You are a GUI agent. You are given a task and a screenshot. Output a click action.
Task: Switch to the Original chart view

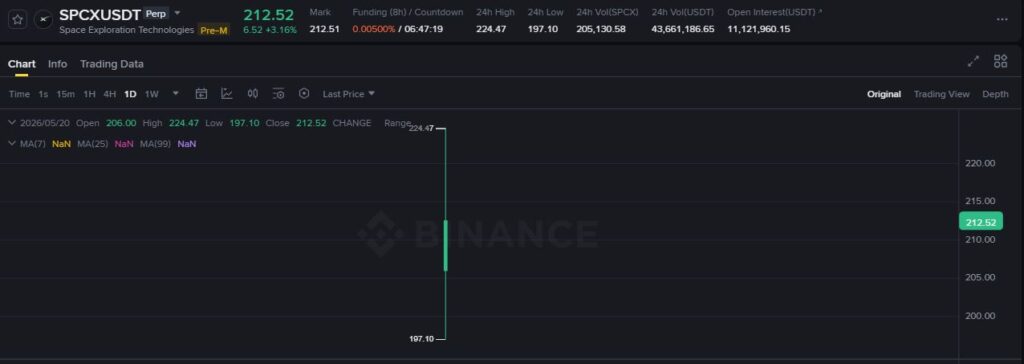884,94
